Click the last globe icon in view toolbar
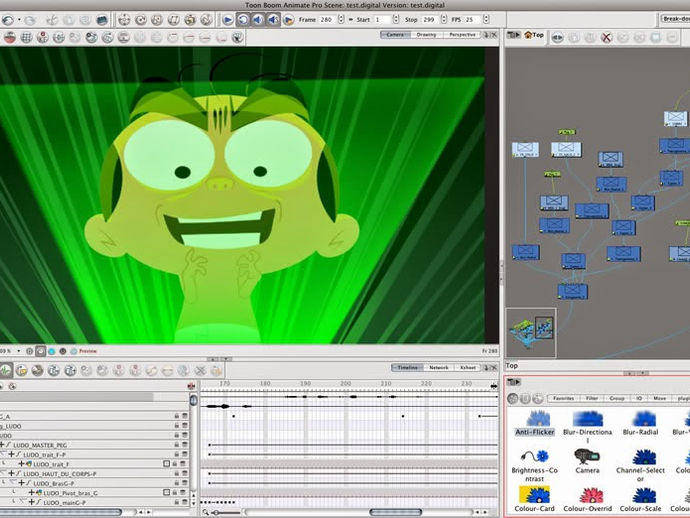Image resolution: width=690 pixels, height=518 pixels. pyautogui.click(x=238, y=38)
